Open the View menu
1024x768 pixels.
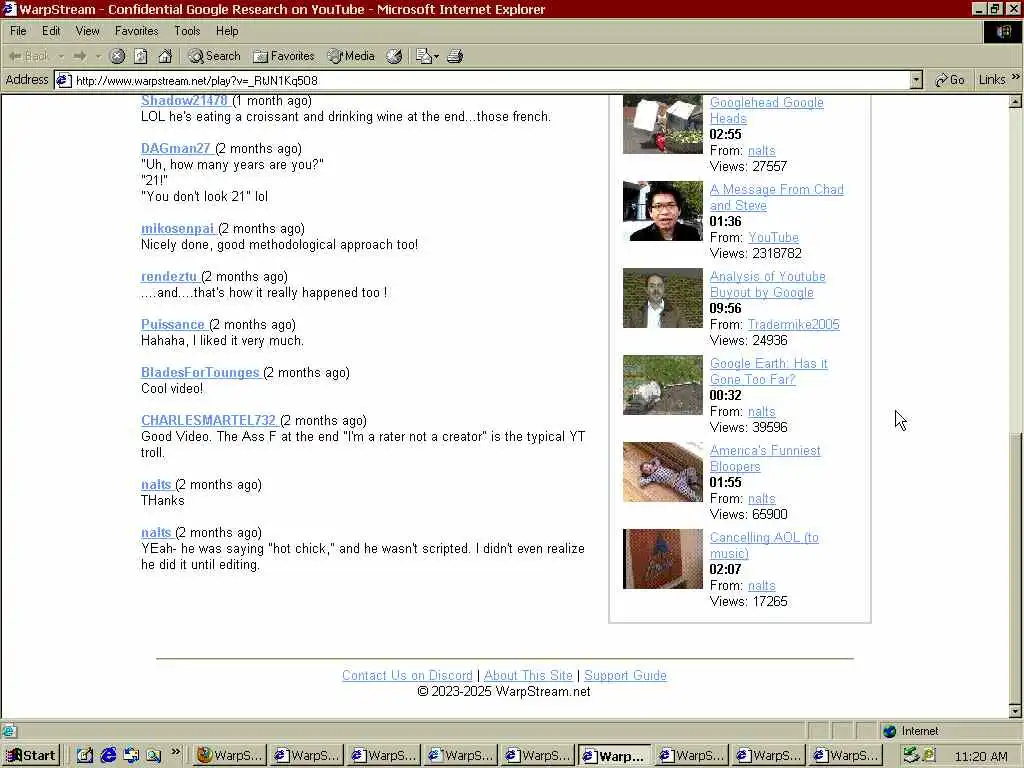(88, 31)
